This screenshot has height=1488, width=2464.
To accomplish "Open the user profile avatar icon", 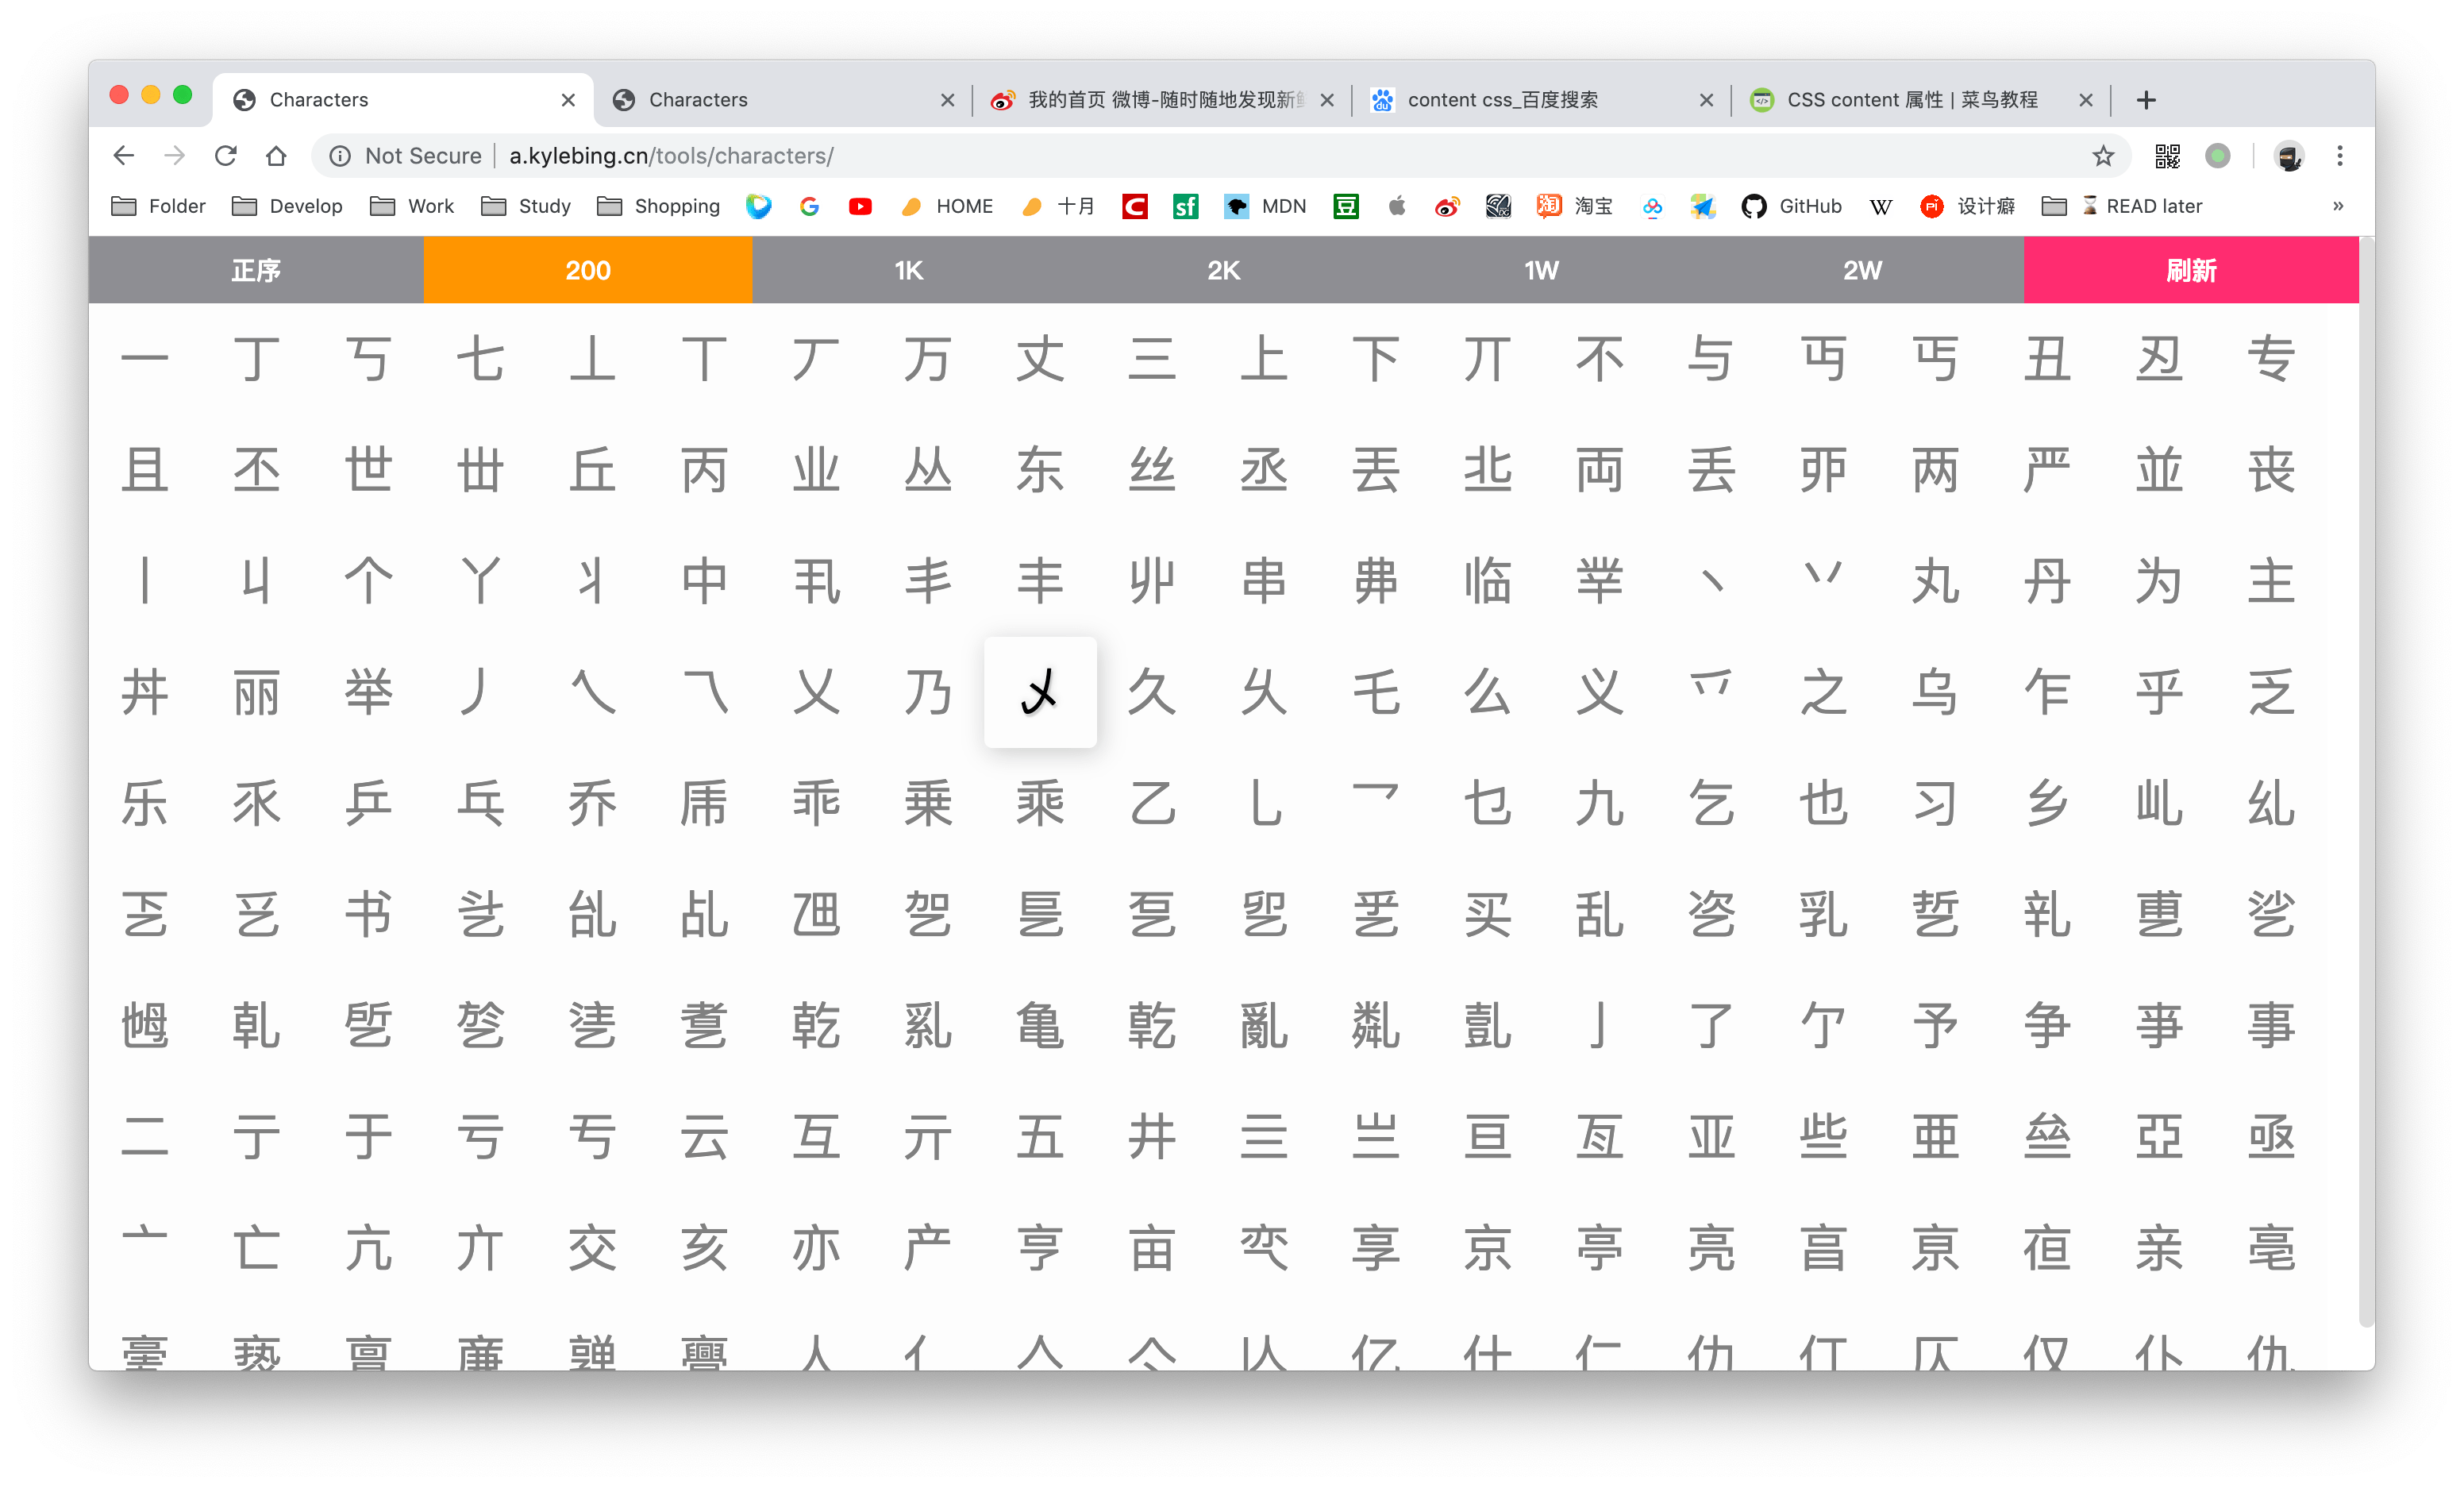I will (2289, 156).
